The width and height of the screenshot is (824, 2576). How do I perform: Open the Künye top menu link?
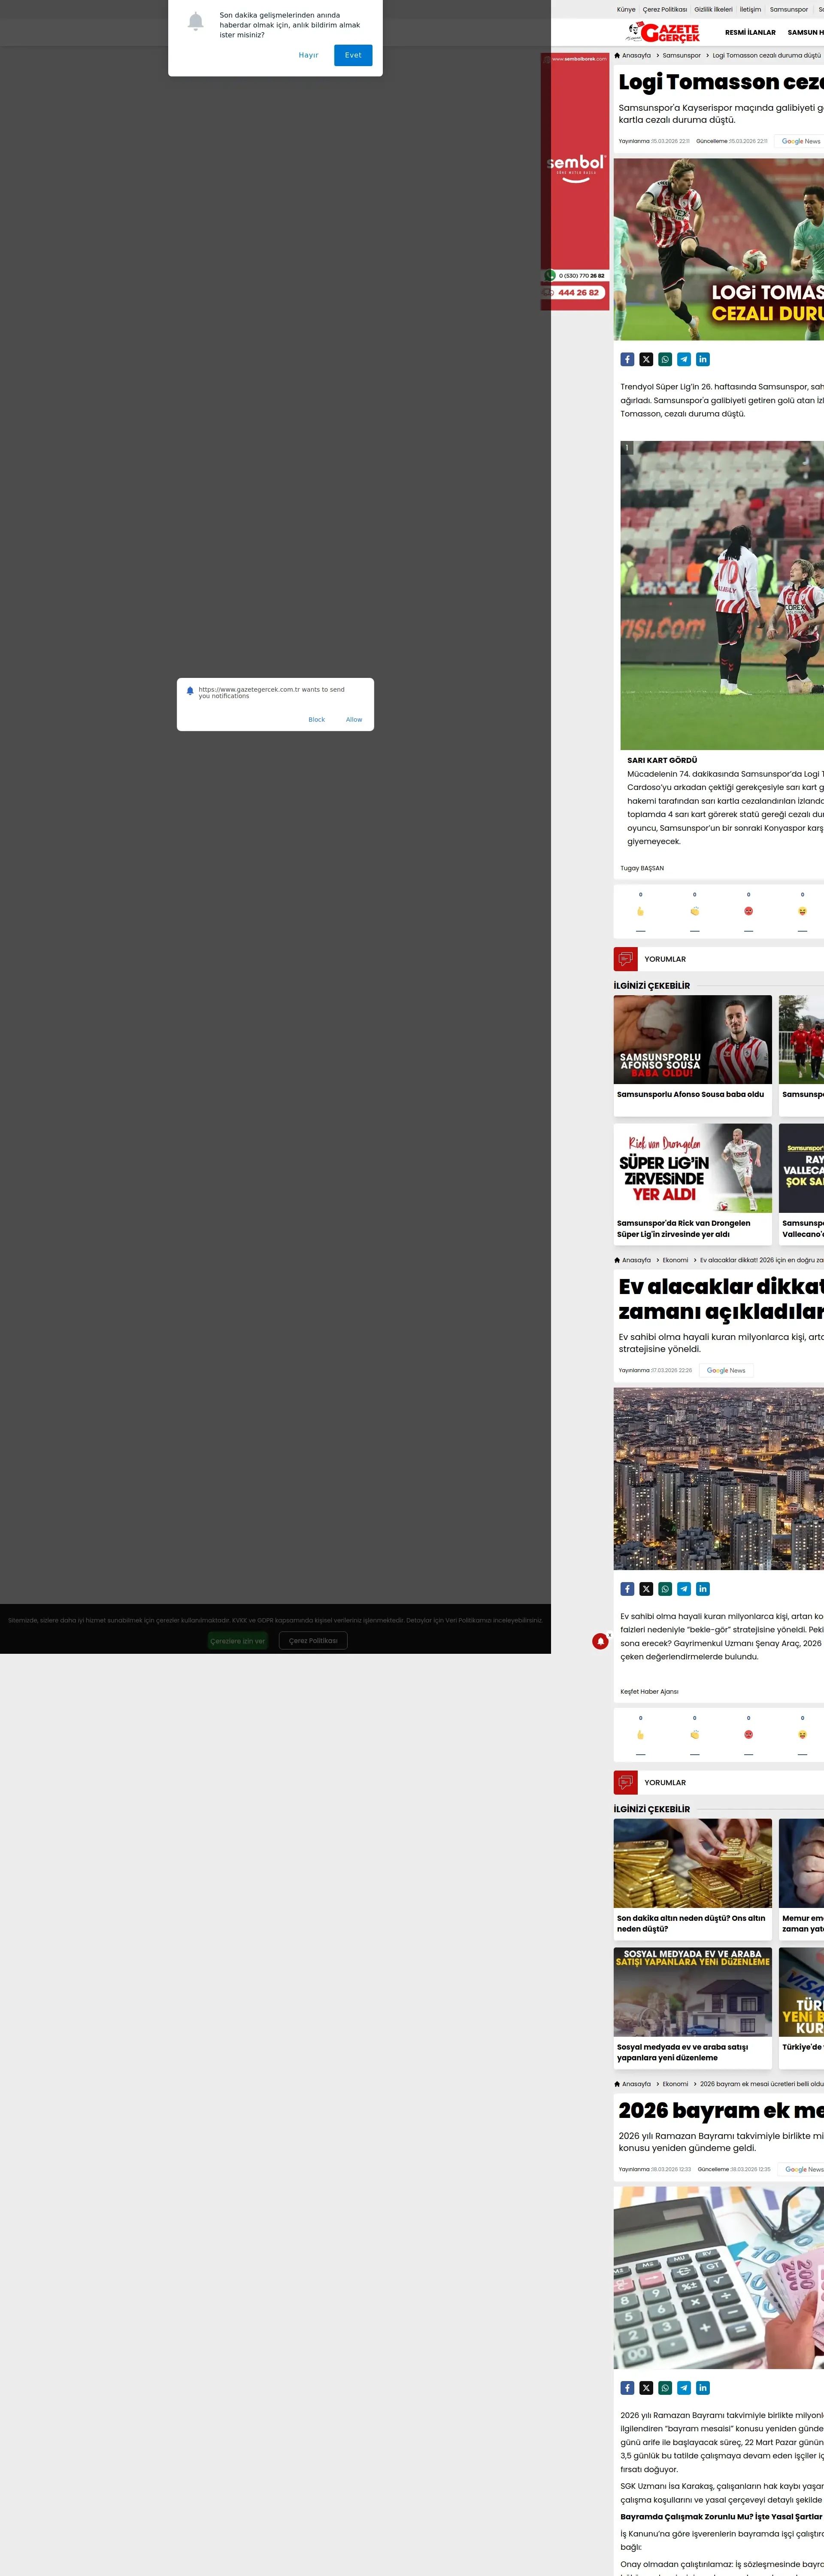[626, 9]
